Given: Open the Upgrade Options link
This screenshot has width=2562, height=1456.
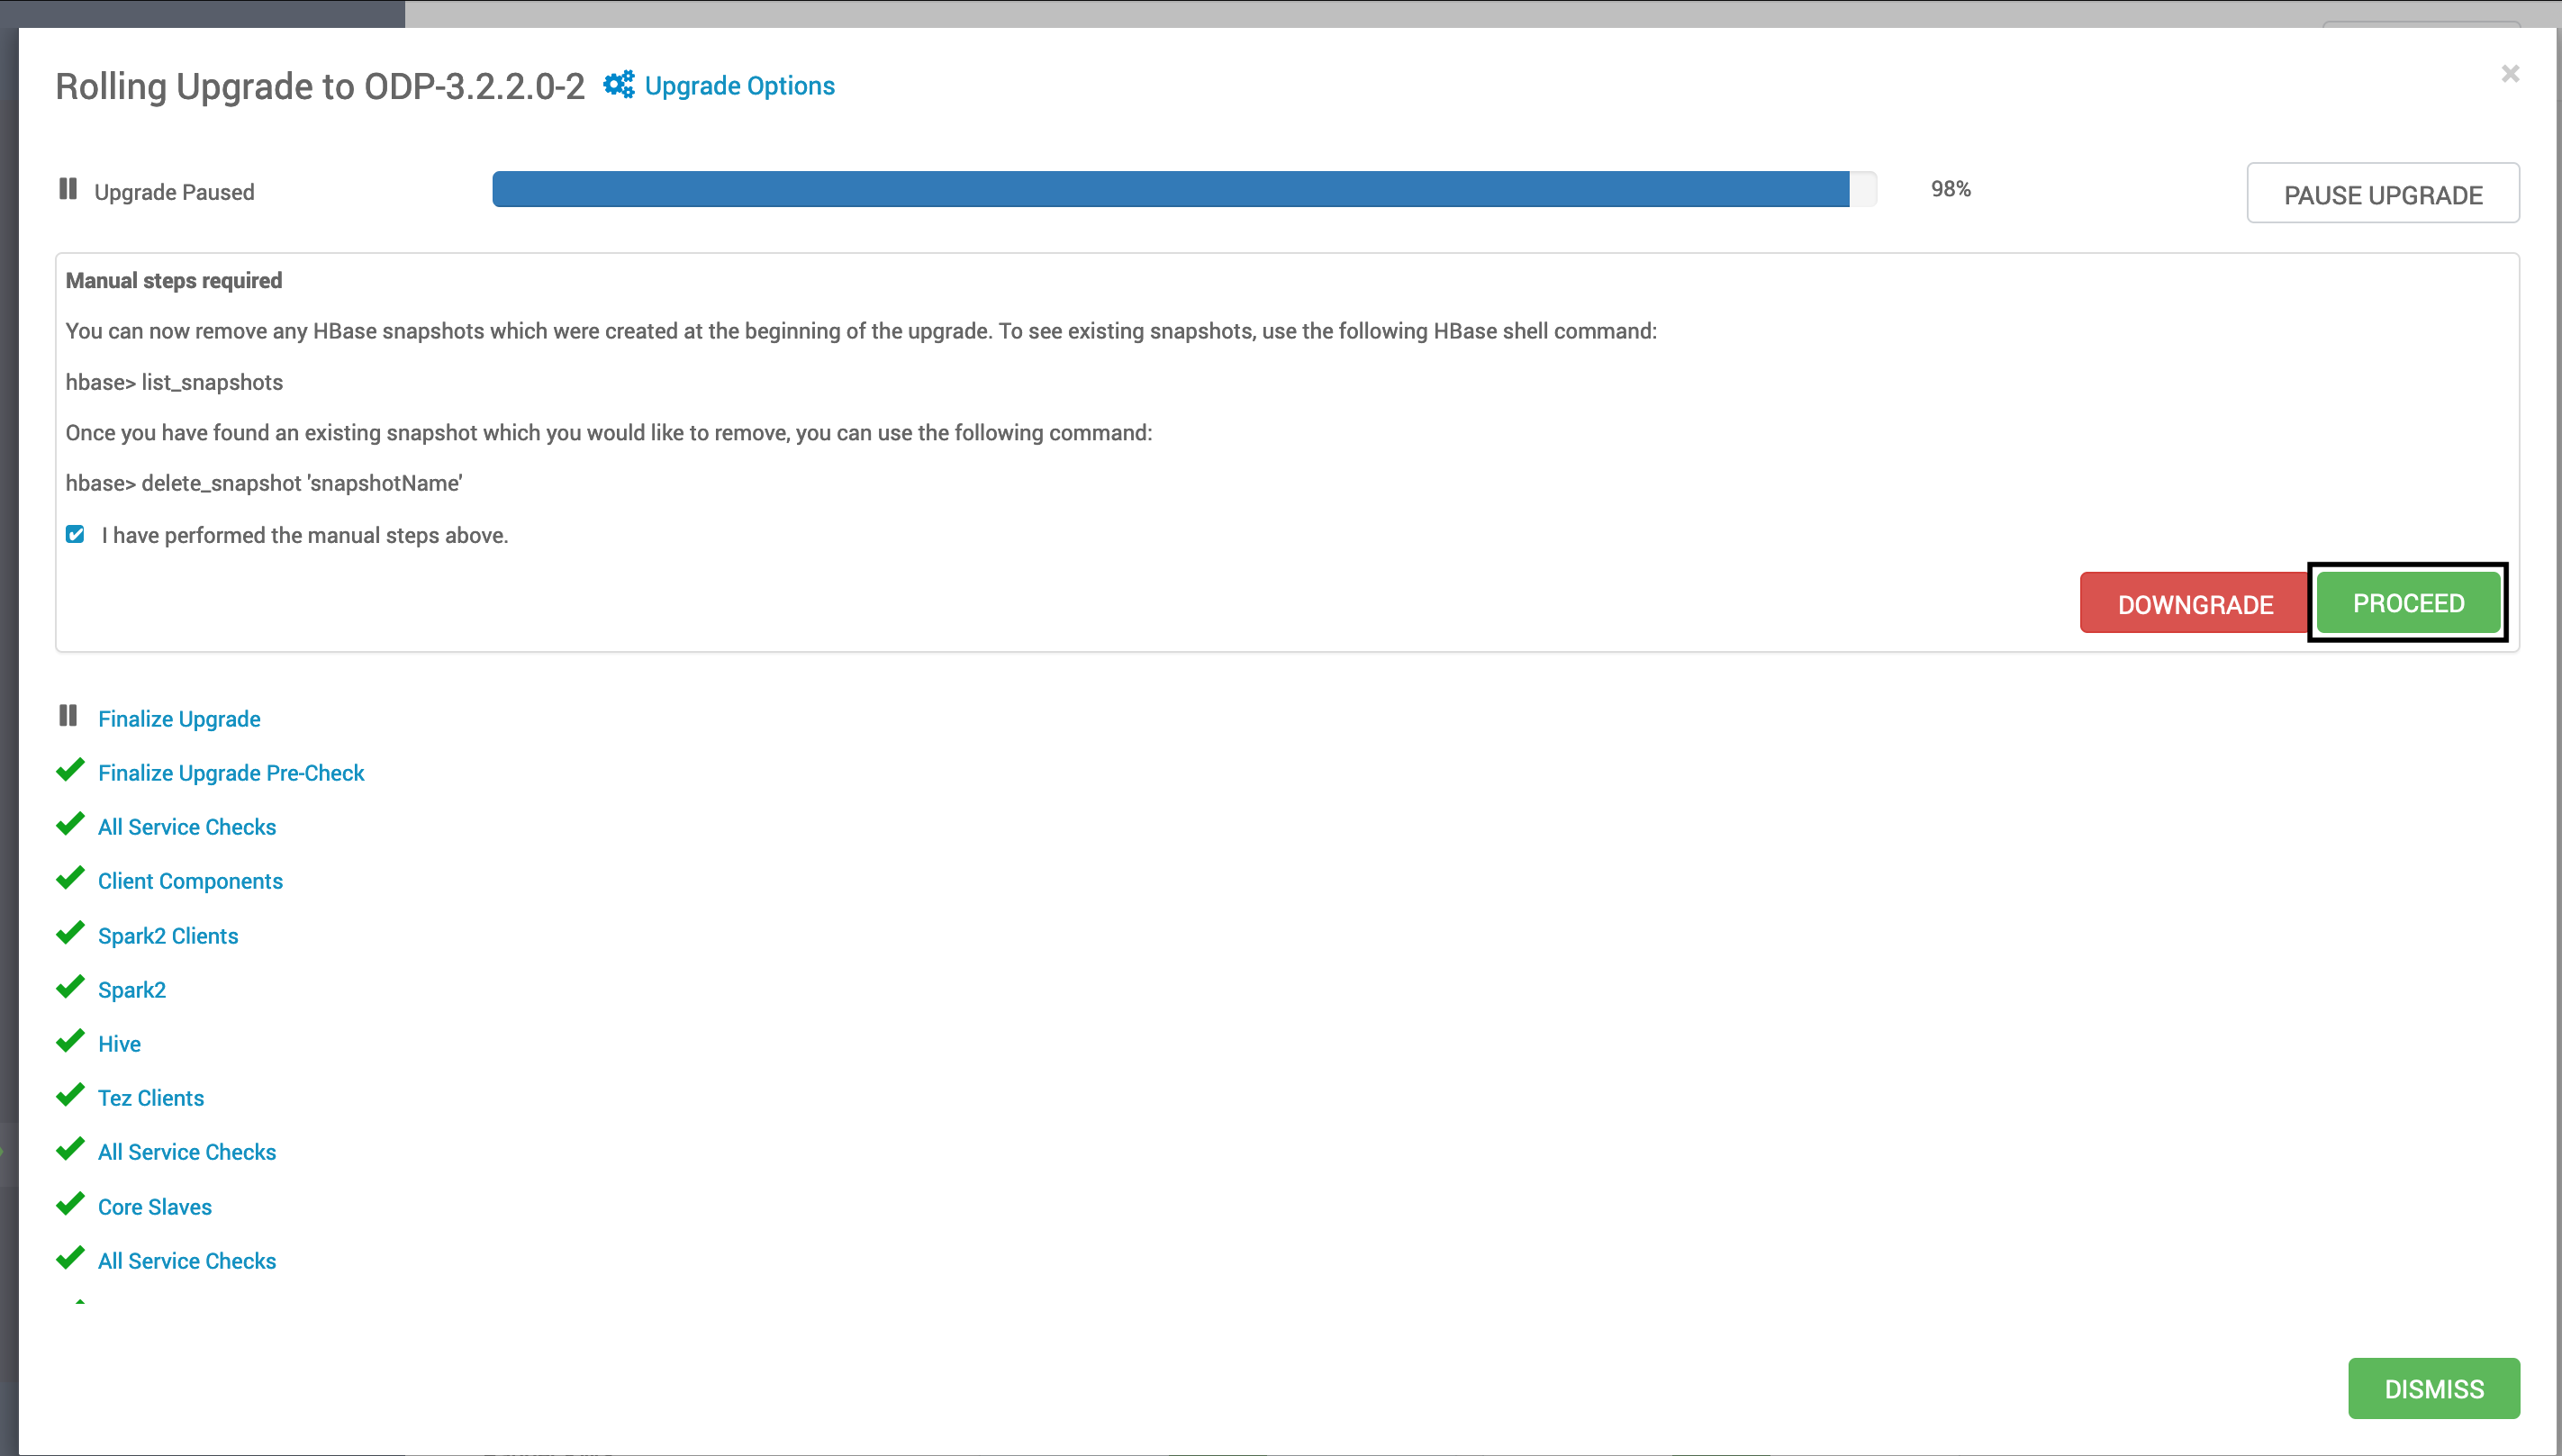Looking at the screenshot, I should click(739, 86).
